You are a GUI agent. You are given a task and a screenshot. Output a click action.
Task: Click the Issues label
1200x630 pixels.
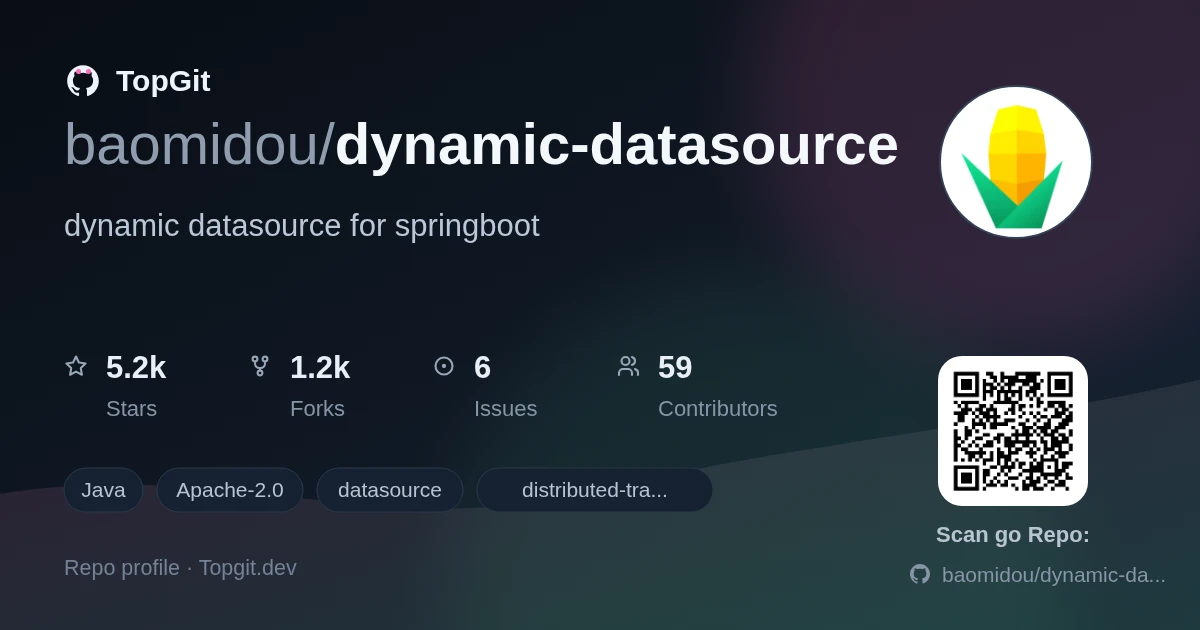pos(505,409)
